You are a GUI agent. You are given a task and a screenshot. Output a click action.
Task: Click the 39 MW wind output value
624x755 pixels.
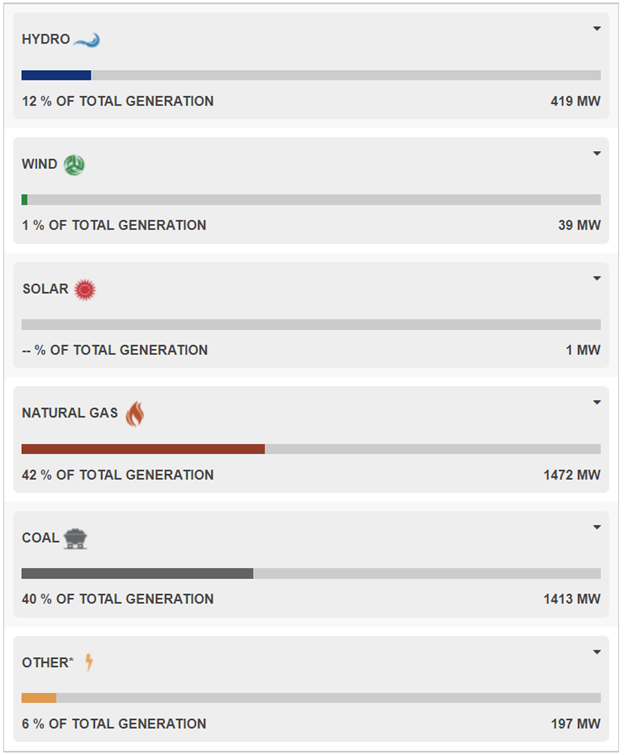[580, 226]
